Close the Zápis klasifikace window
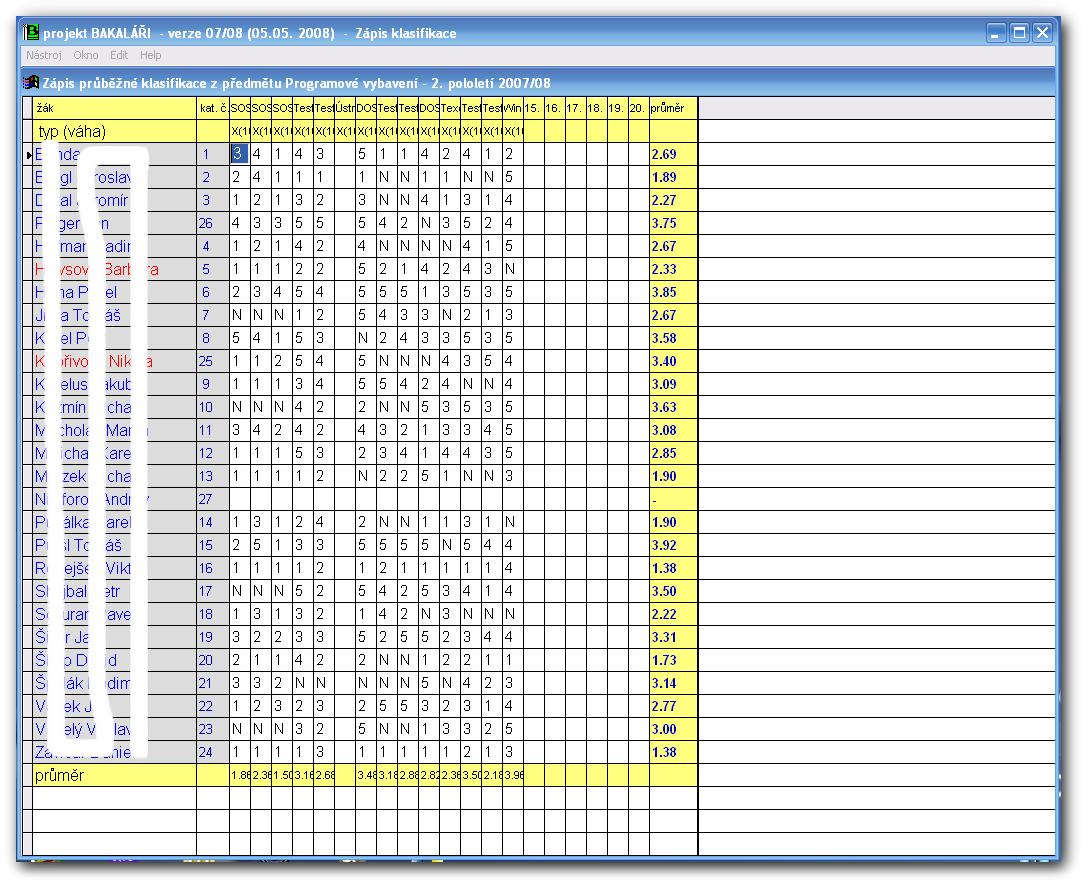This screenshot has height=886, width=1085. pos(1043,33)
